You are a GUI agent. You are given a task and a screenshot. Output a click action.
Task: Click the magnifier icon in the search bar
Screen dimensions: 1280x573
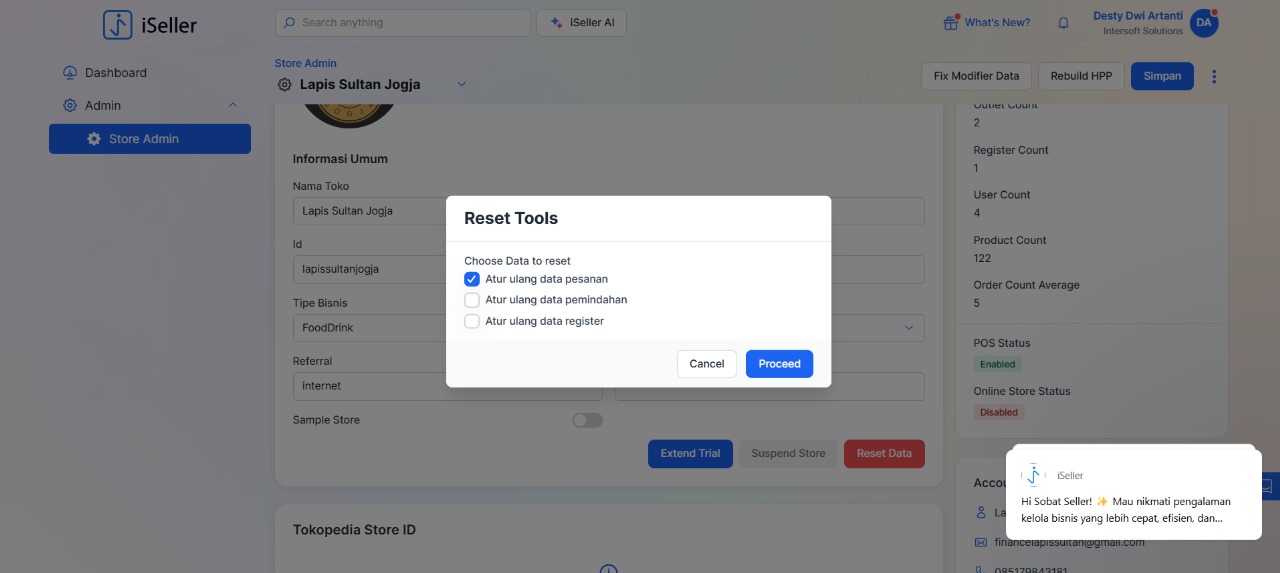click(290, 23)
